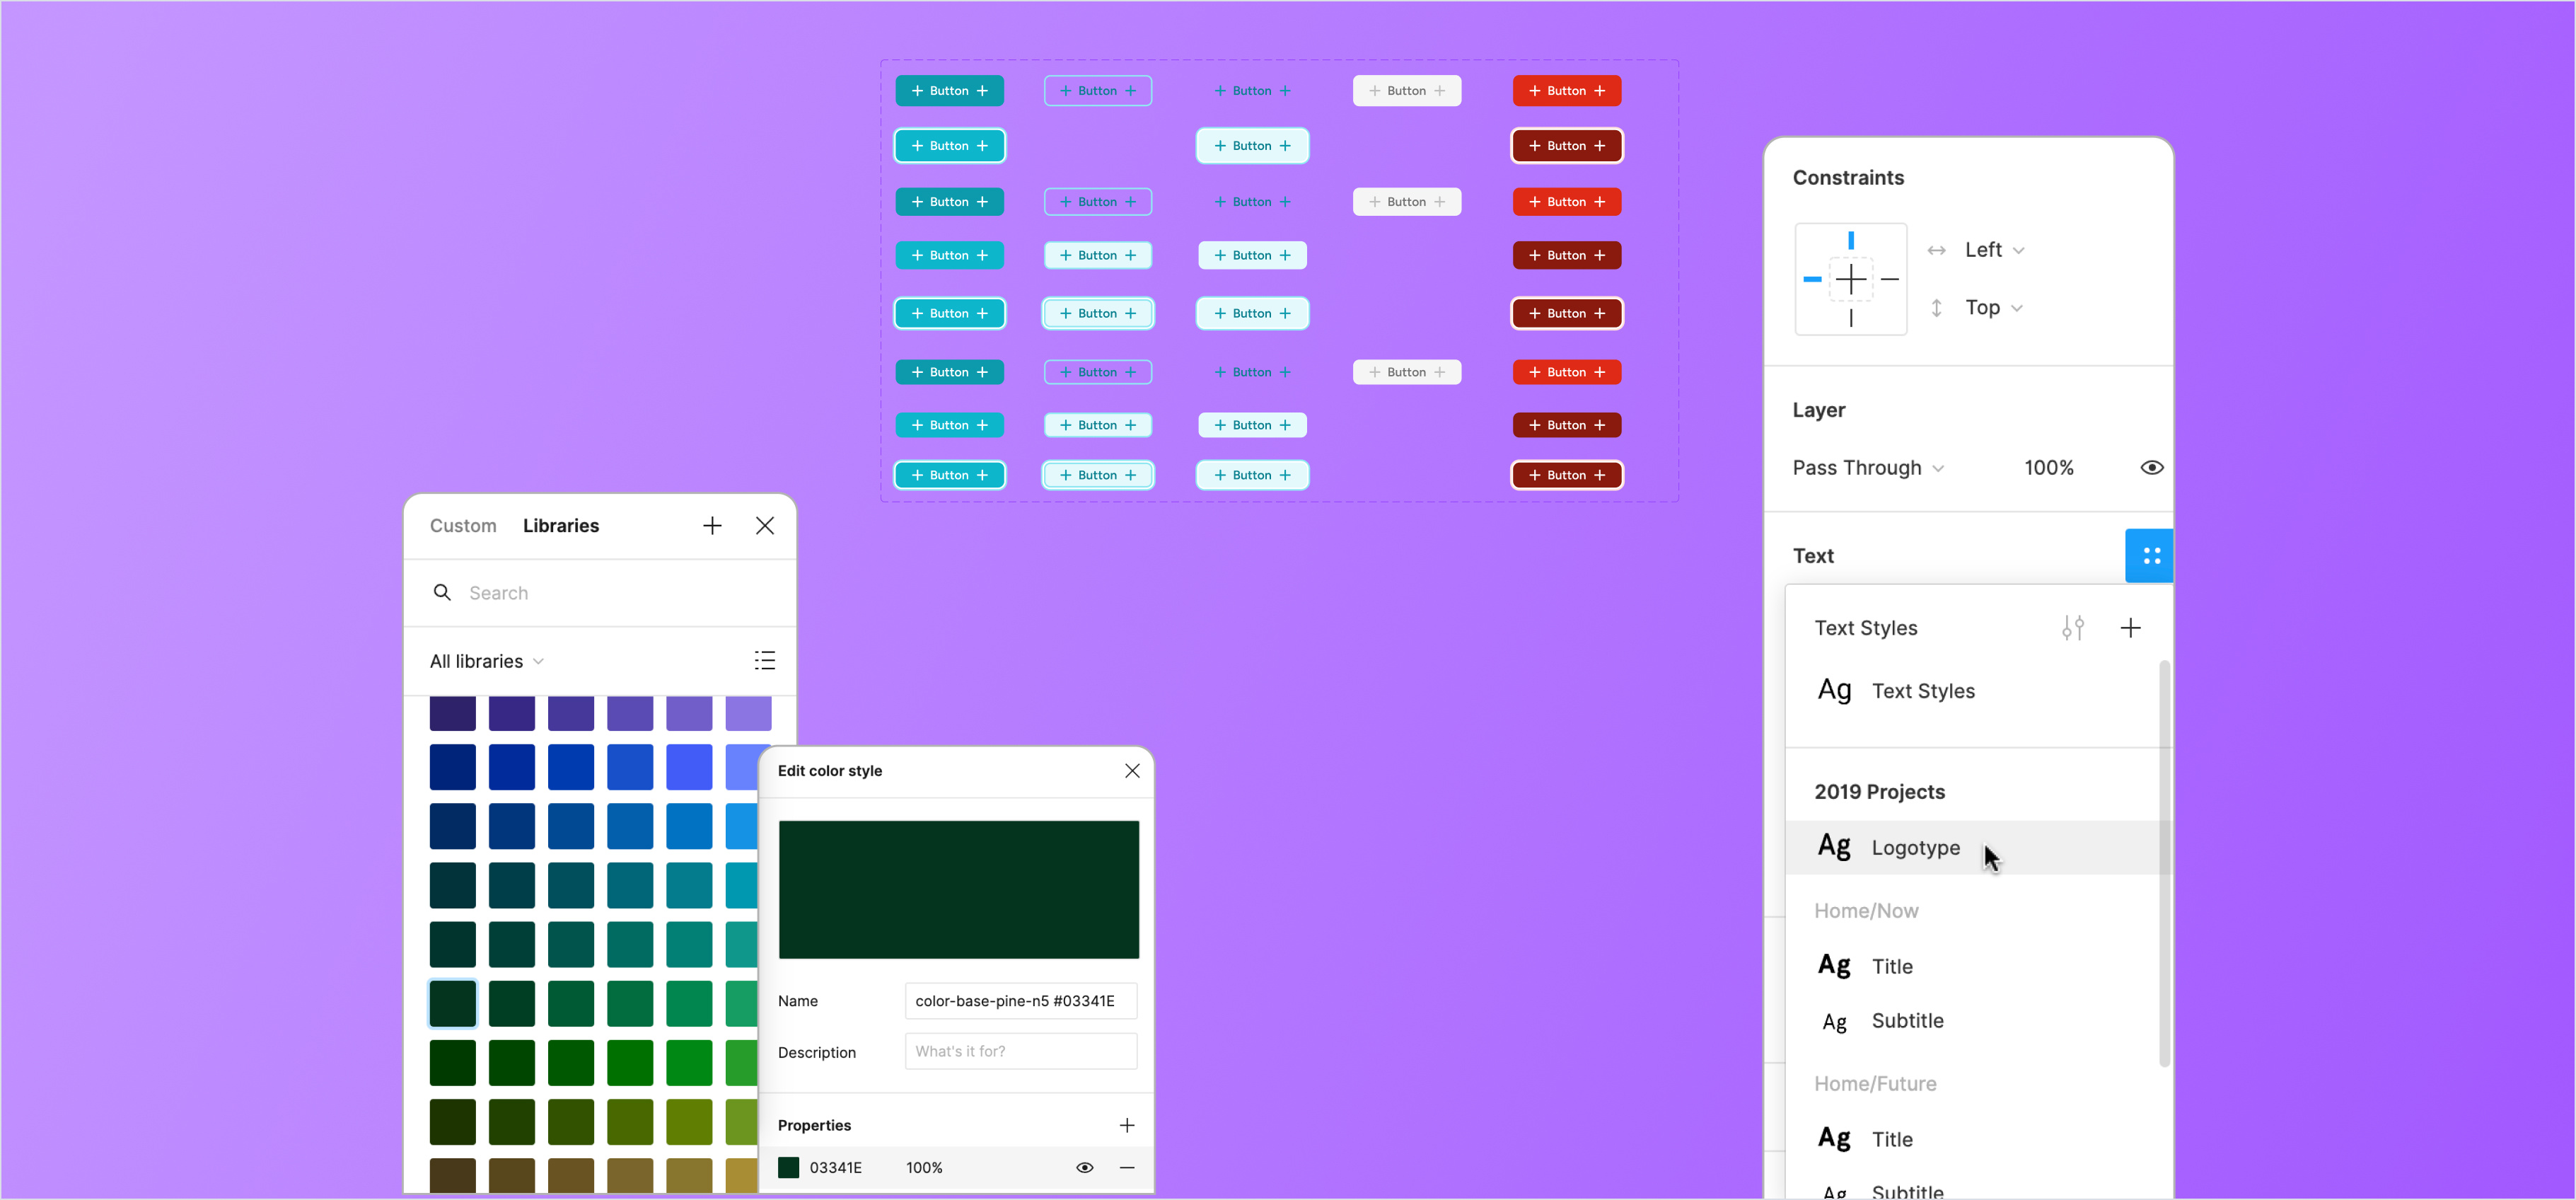Click the minus icon to remove the 03341E property
This screenshot has width=2576, height=1200.
[1128, 1167]
